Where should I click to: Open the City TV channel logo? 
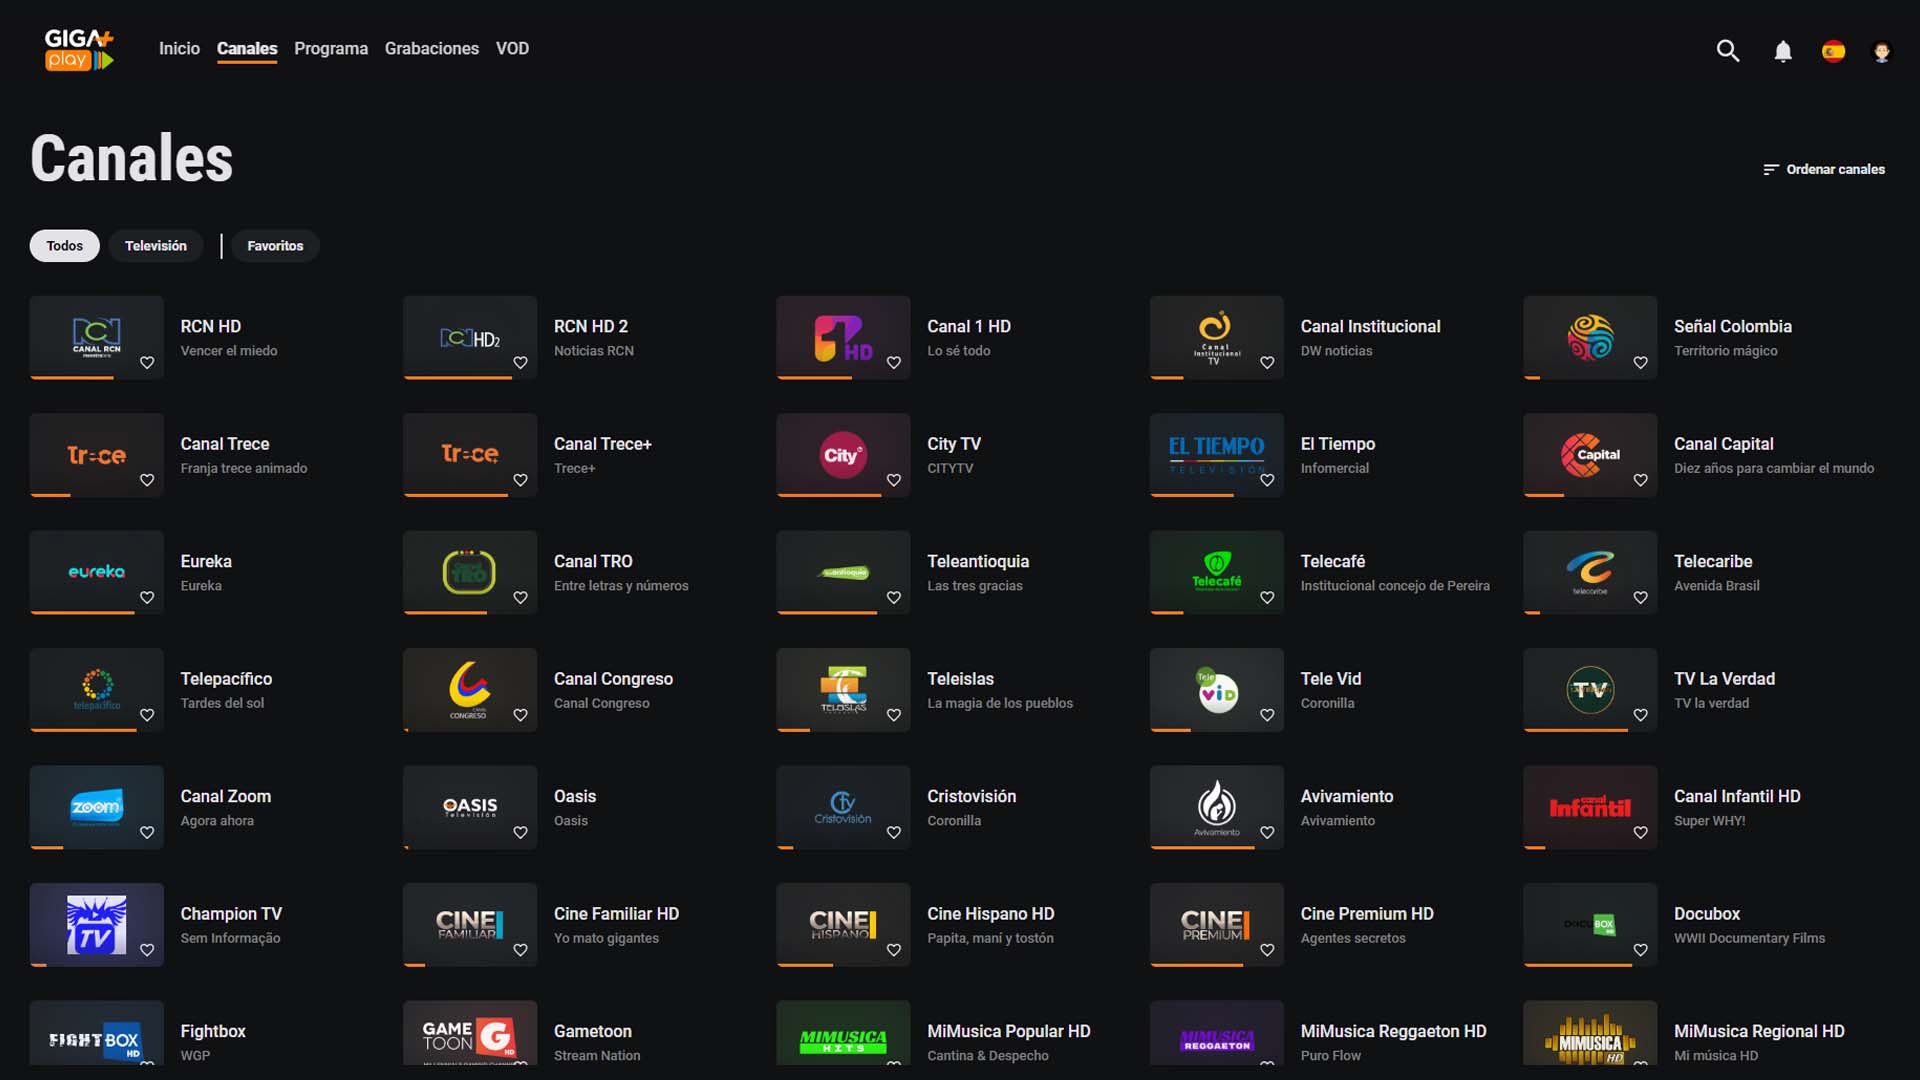click(x=843, y=455)
